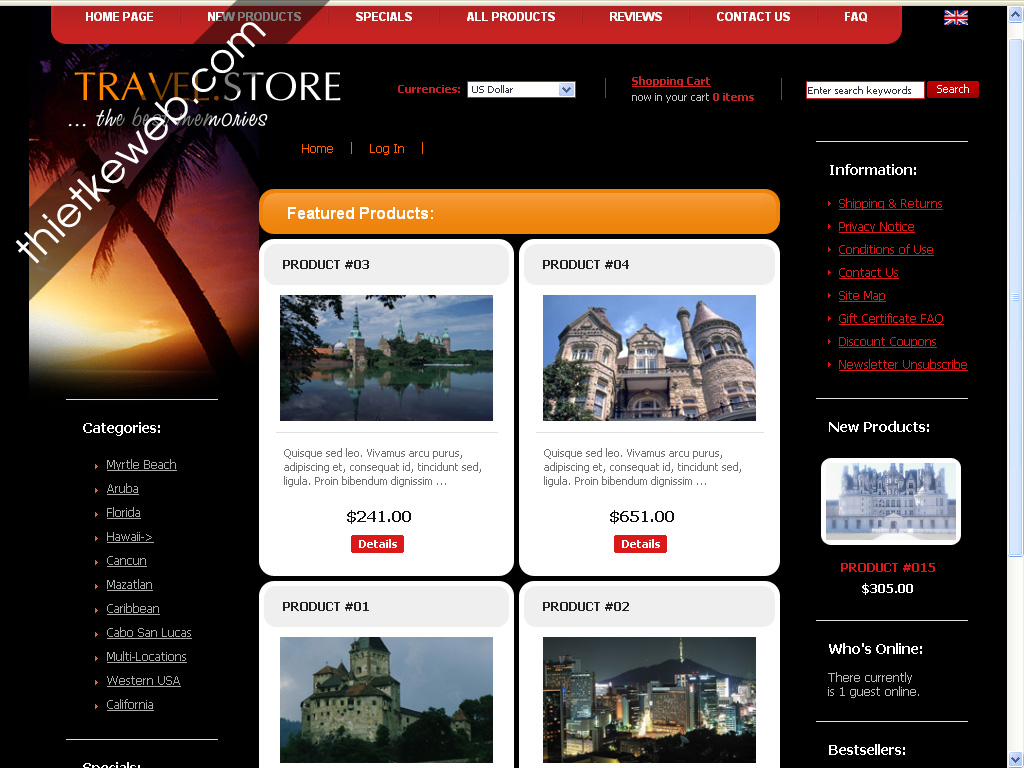Click the scrollbar down arrow
Viewport: 1024px width, 768px height.
coord(1015,758)
